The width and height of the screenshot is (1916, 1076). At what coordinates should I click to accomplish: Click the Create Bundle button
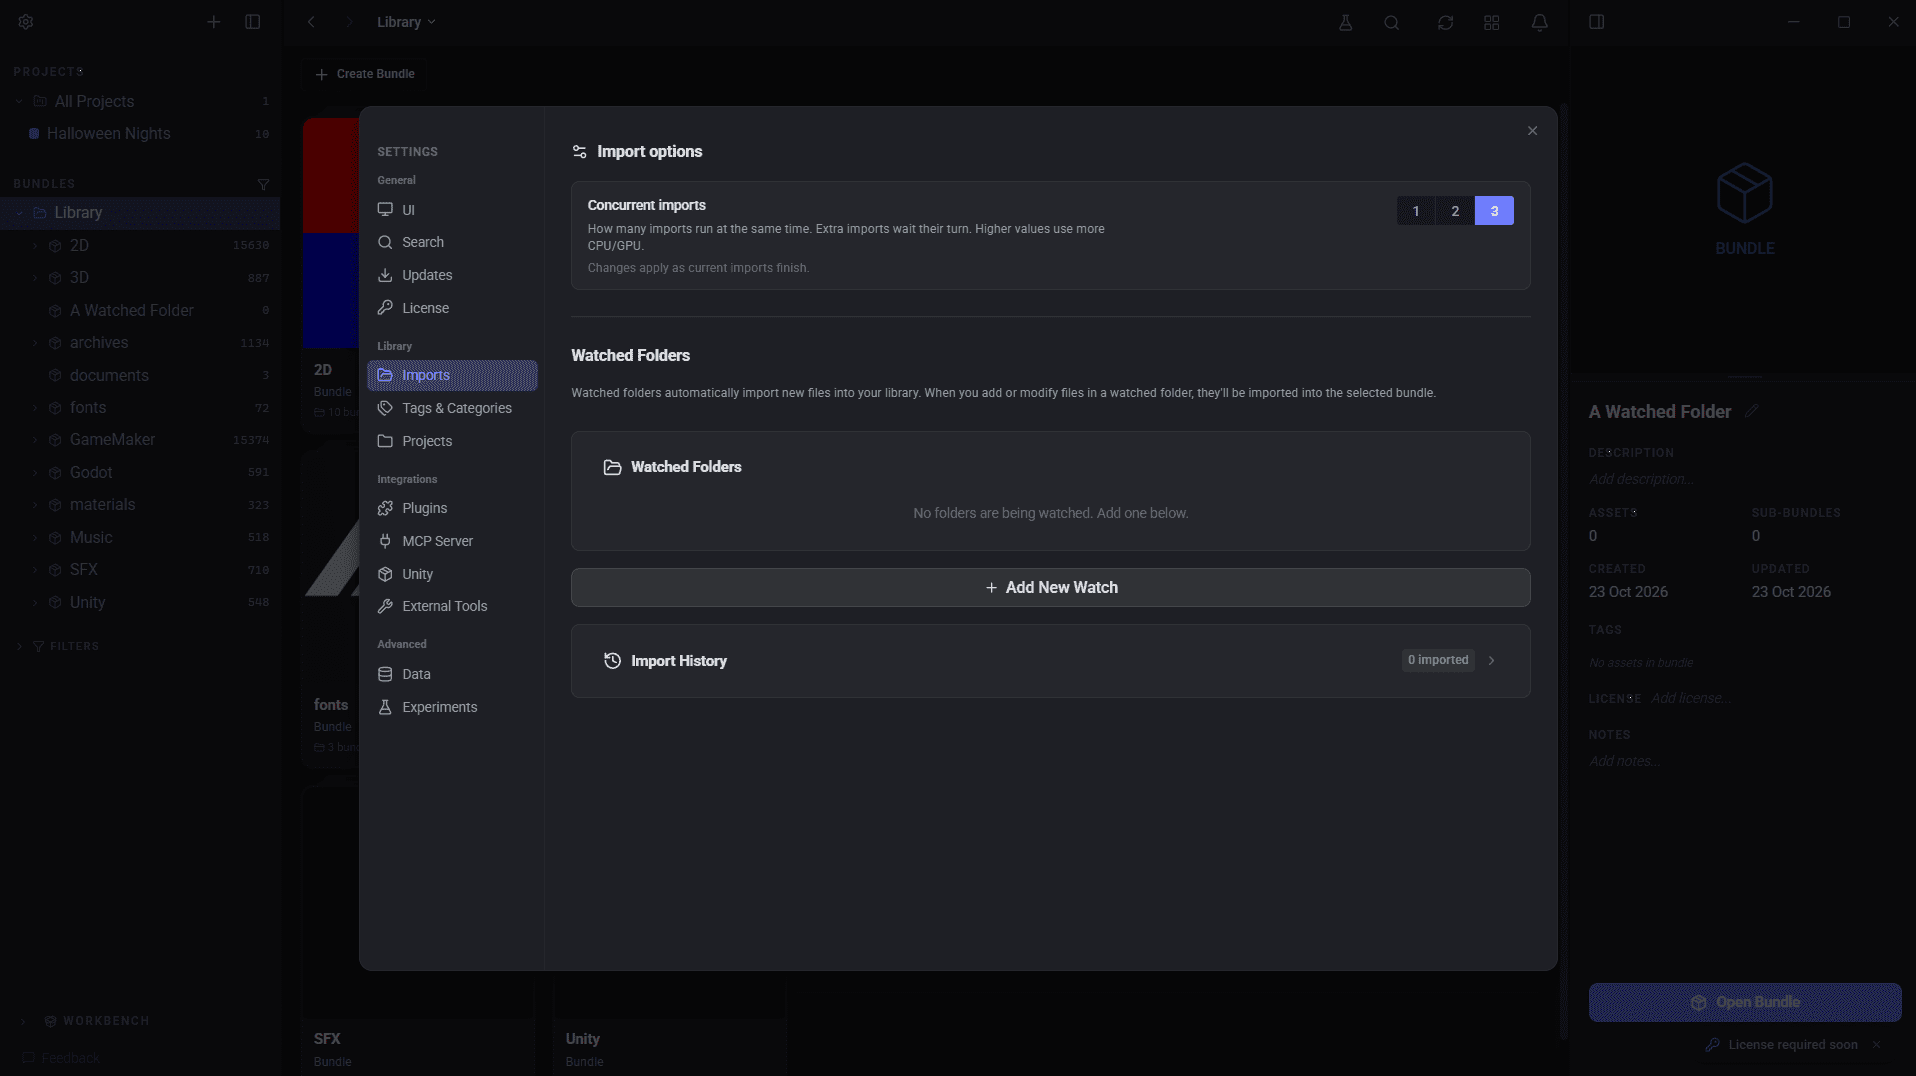coord(365,74)
